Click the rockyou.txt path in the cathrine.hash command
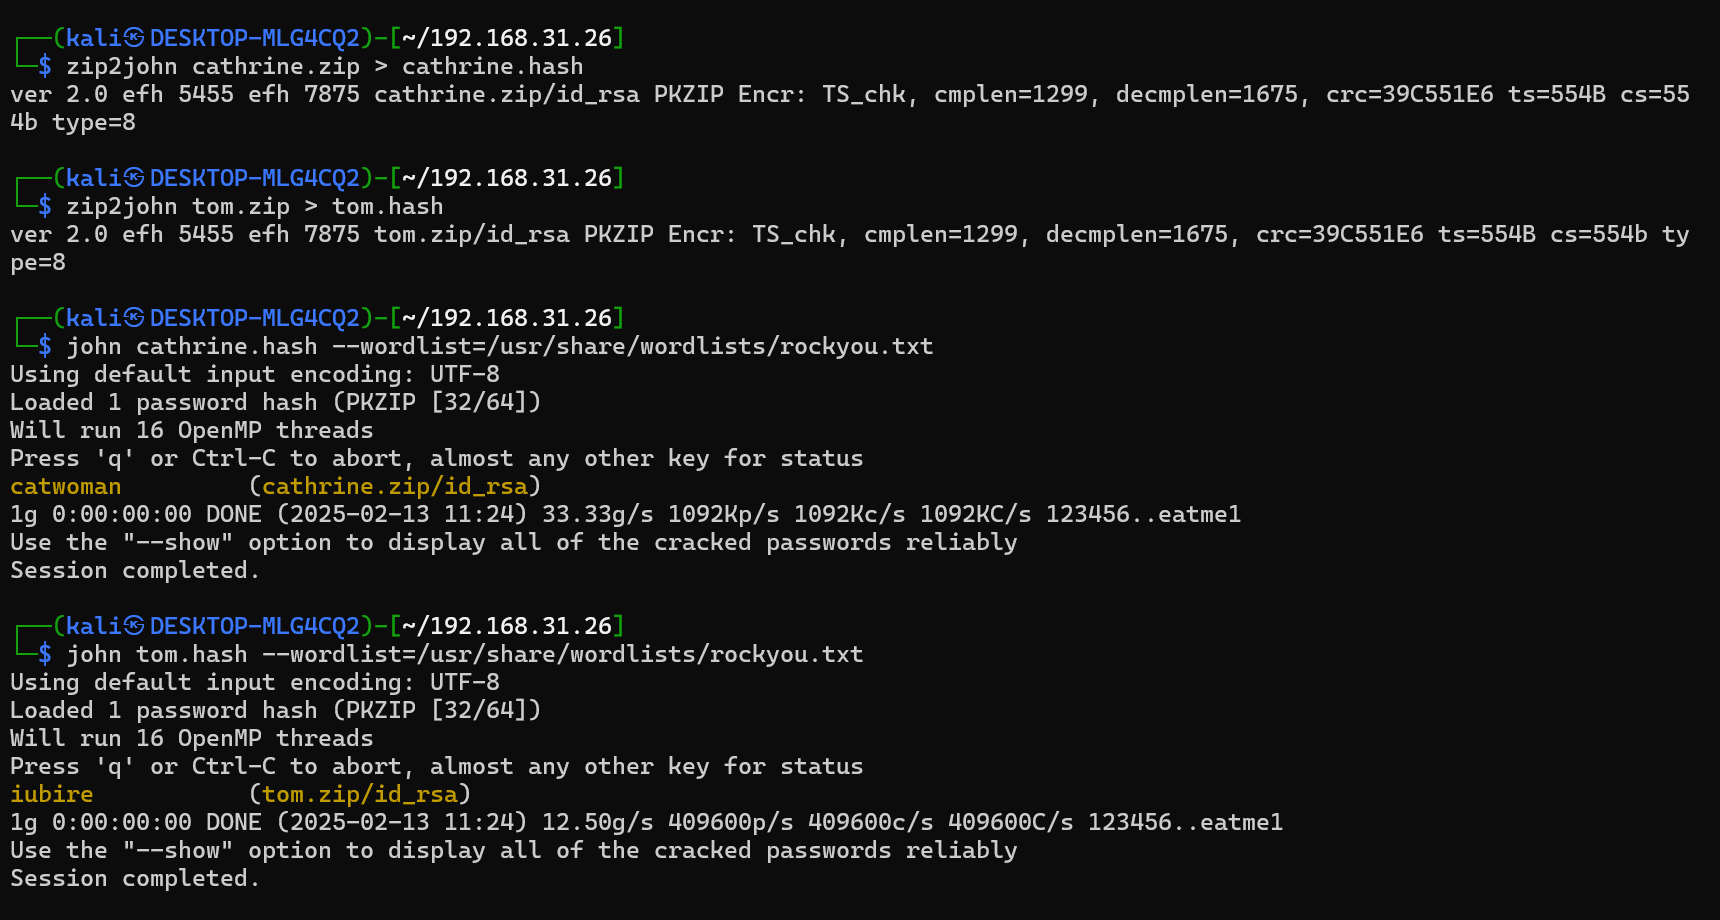Viewport: 1720px width, 920px height. (696, 346)
